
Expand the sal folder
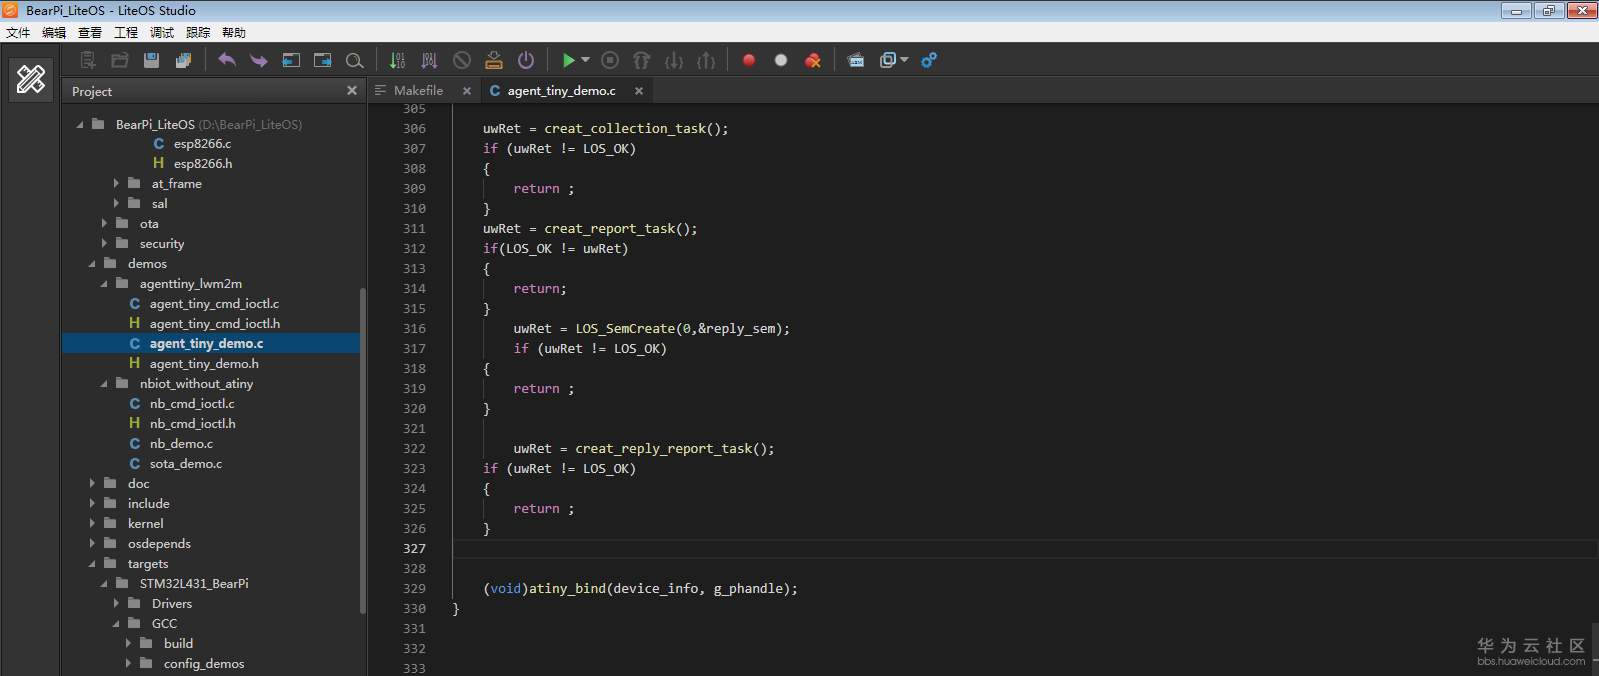[116, 203]
